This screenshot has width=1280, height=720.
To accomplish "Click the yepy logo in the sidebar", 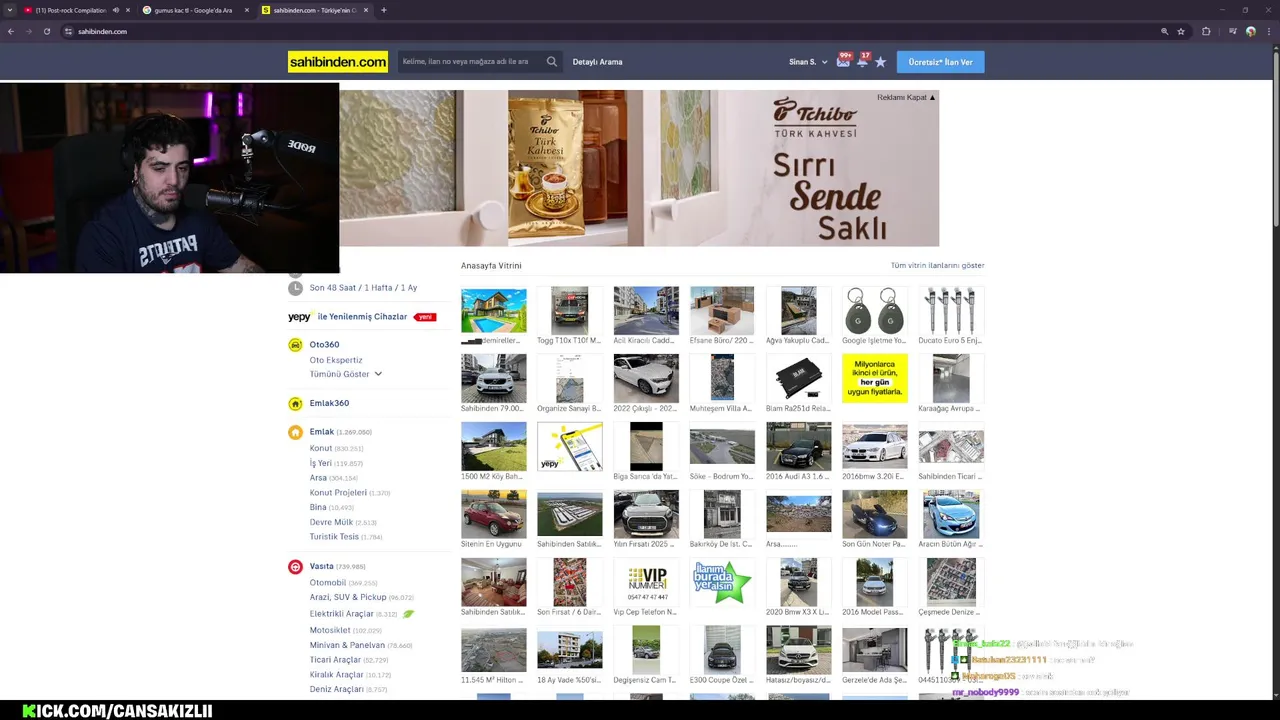I will 299,317.
